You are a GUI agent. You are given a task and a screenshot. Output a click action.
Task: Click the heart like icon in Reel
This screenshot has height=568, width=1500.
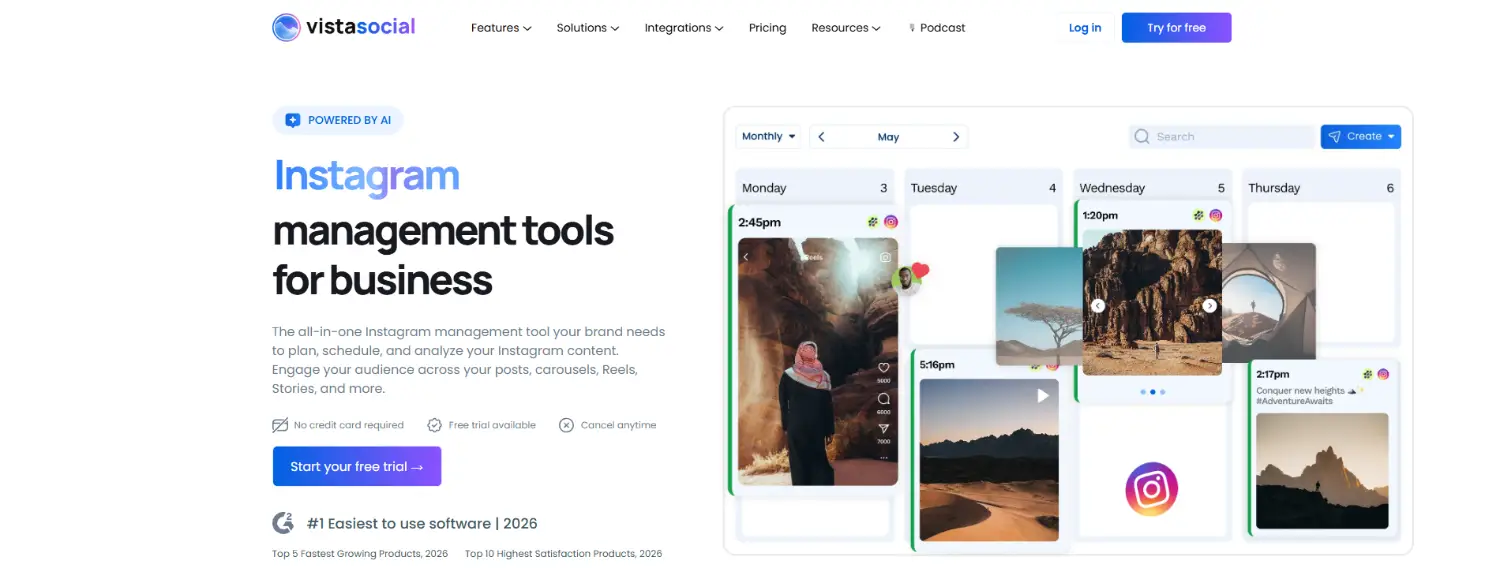pos(883,368)
